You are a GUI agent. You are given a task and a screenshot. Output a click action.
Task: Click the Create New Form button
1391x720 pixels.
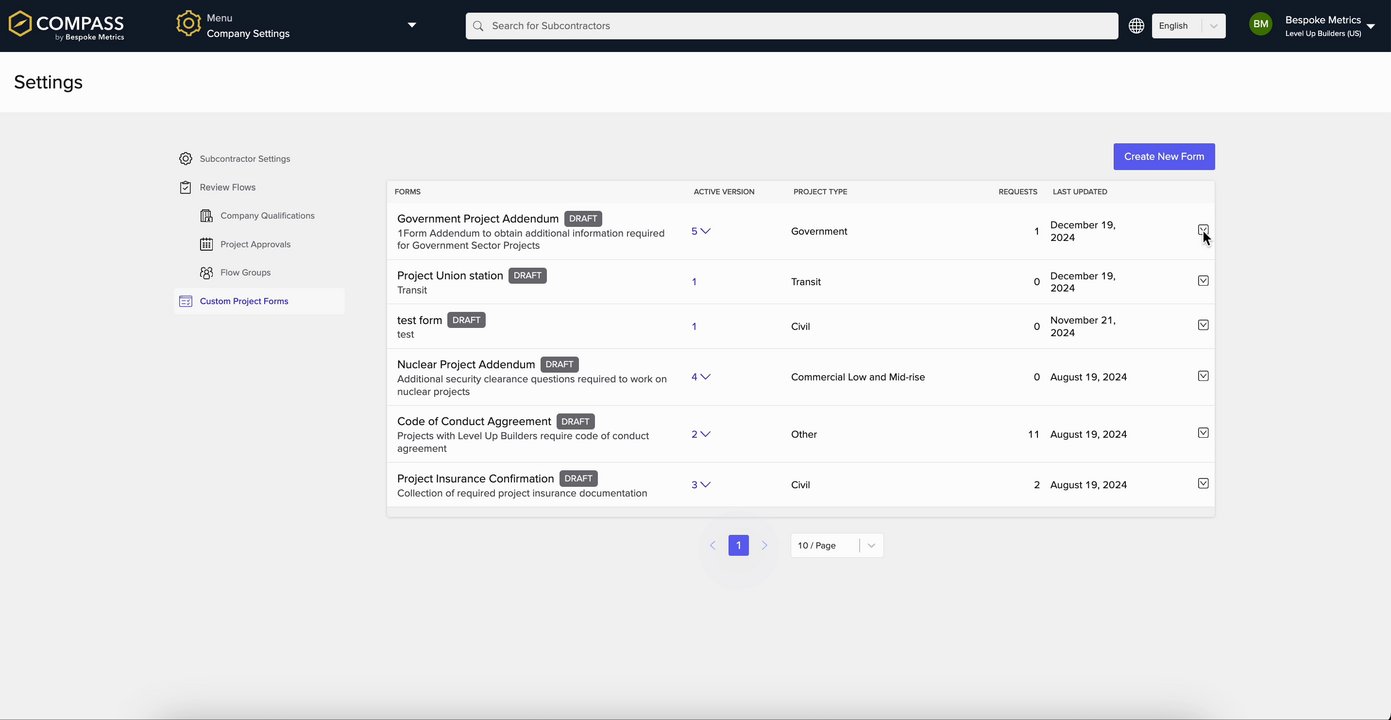click(x=1164, y=156)
